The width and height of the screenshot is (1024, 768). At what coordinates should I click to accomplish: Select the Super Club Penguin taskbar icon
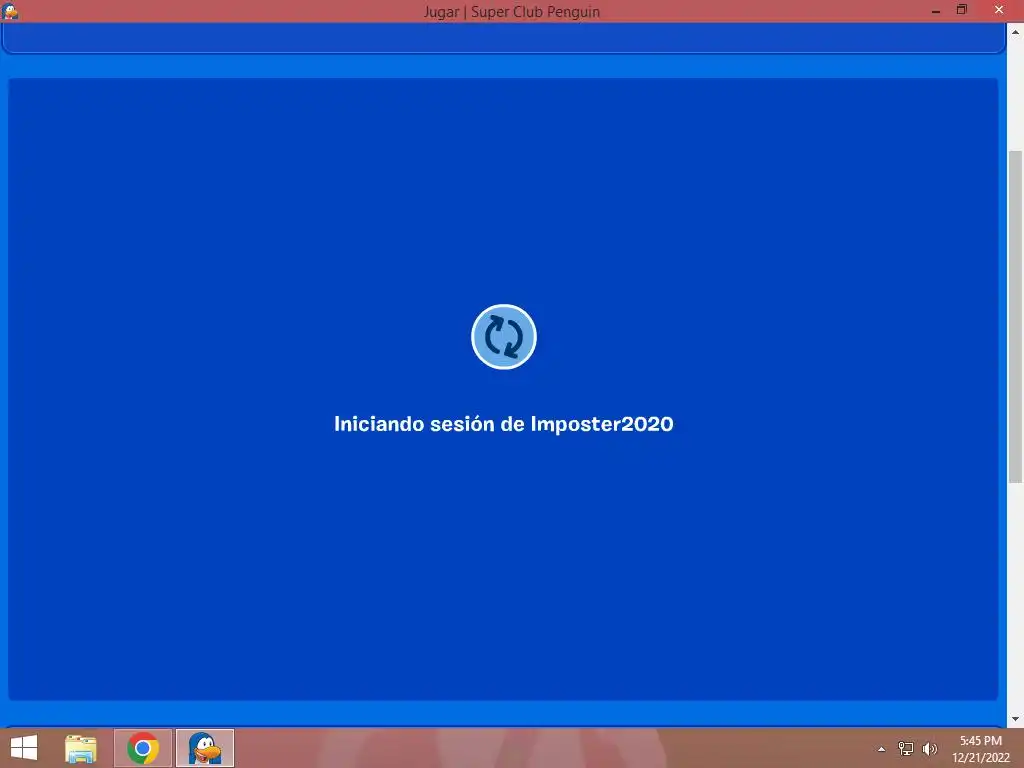(205, 748)
